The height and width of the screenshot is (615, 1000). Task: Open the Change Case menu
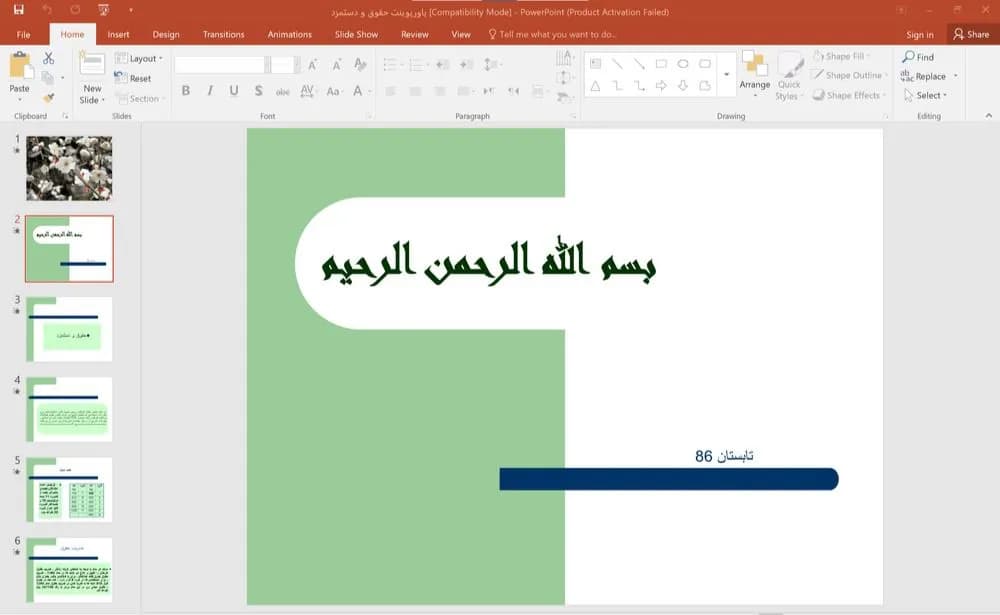(x=334, y=91)
